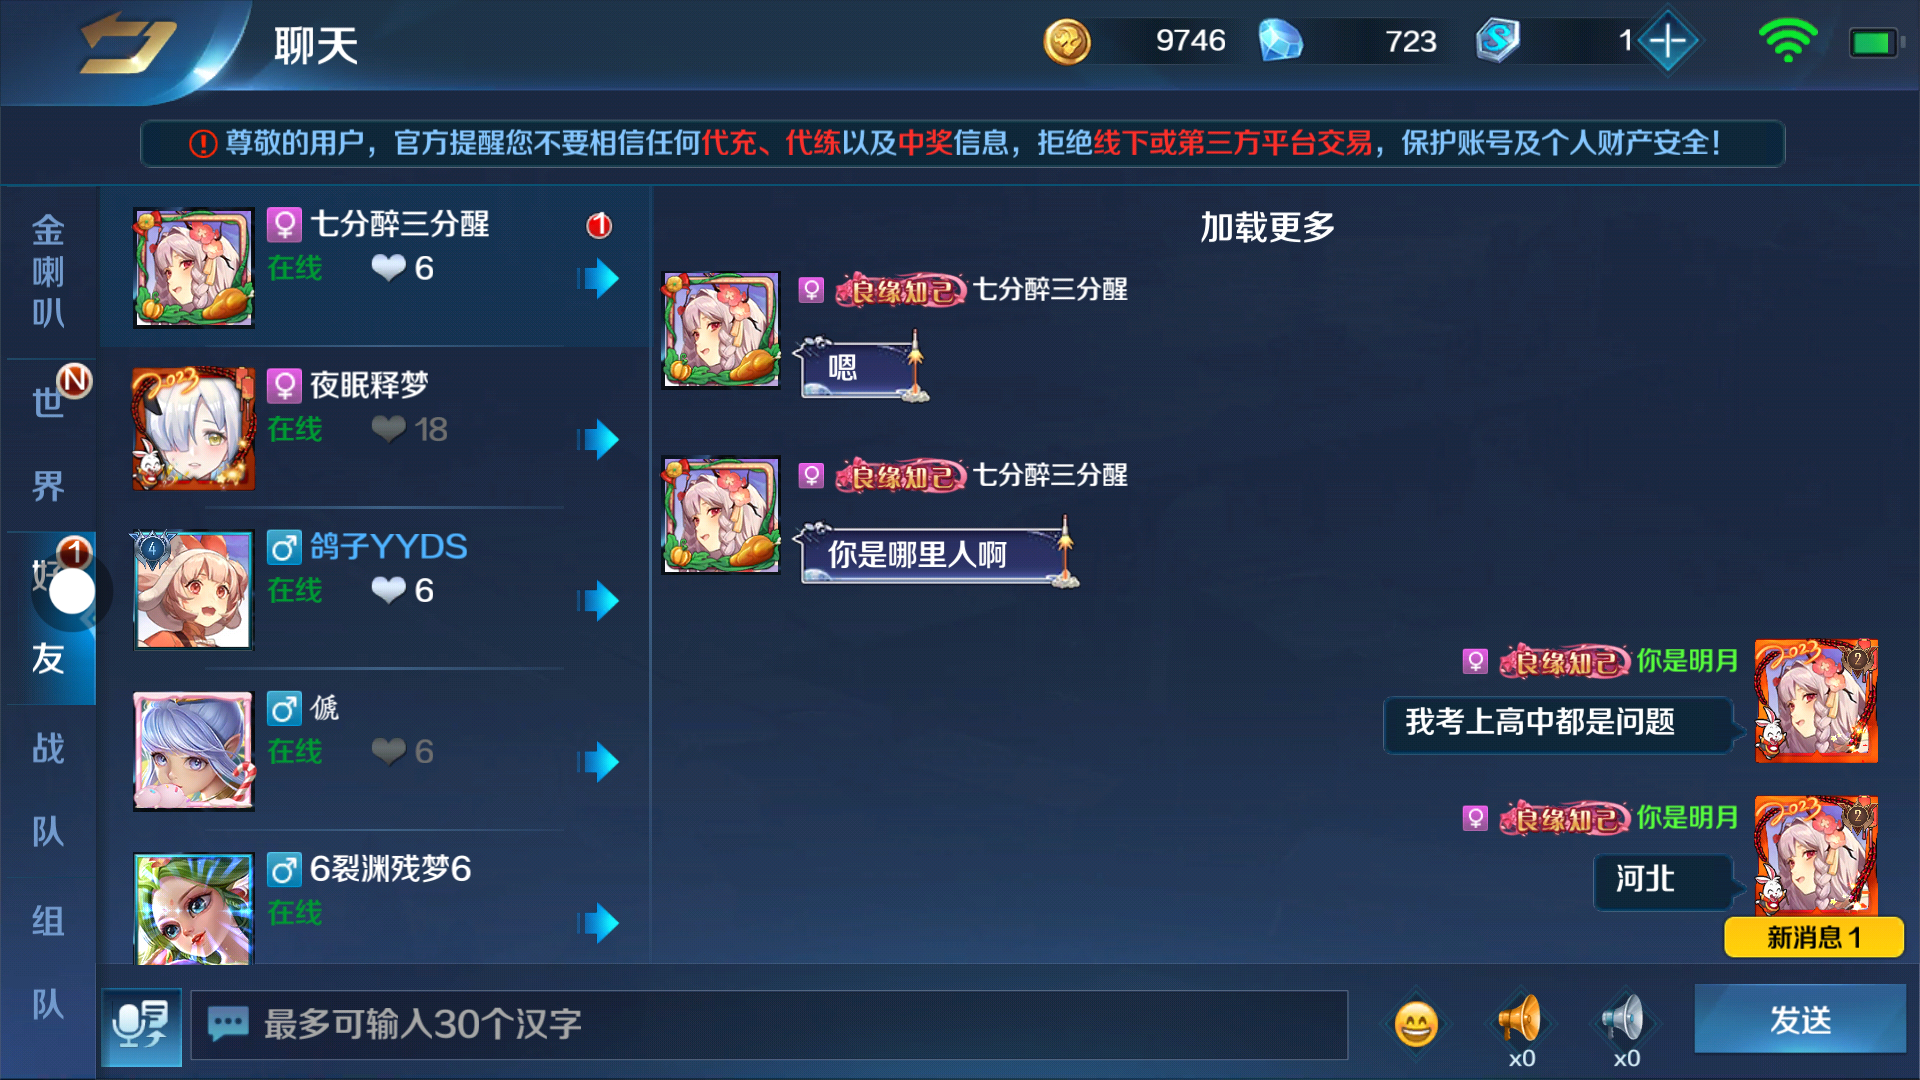Click the 发送 send button
Screen dimensions: 1920x1080
(1800, 1020)
